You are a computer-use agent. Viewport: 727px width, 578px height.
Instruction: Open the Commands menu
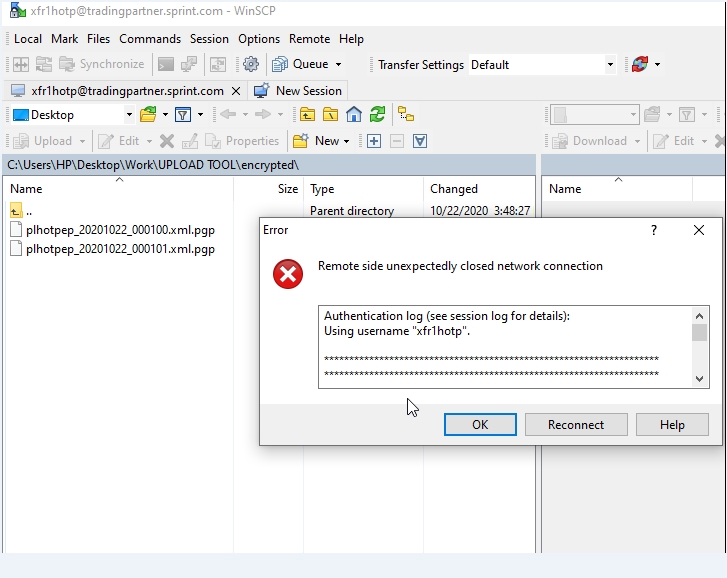150,39
